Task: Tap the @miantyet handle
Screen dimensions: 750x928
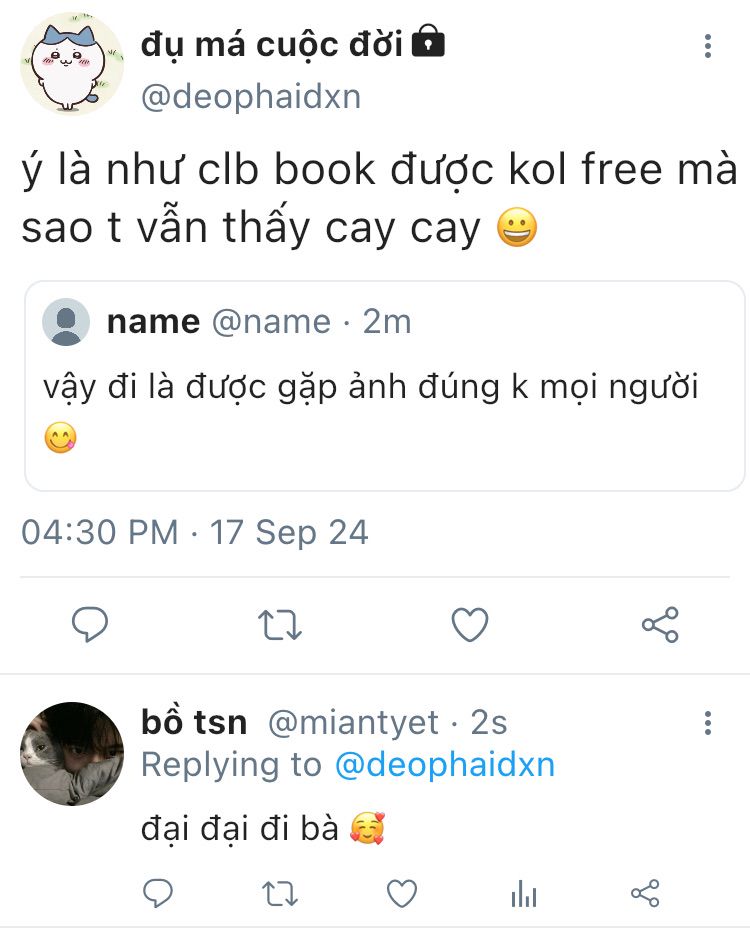Action: coord(353,723)
